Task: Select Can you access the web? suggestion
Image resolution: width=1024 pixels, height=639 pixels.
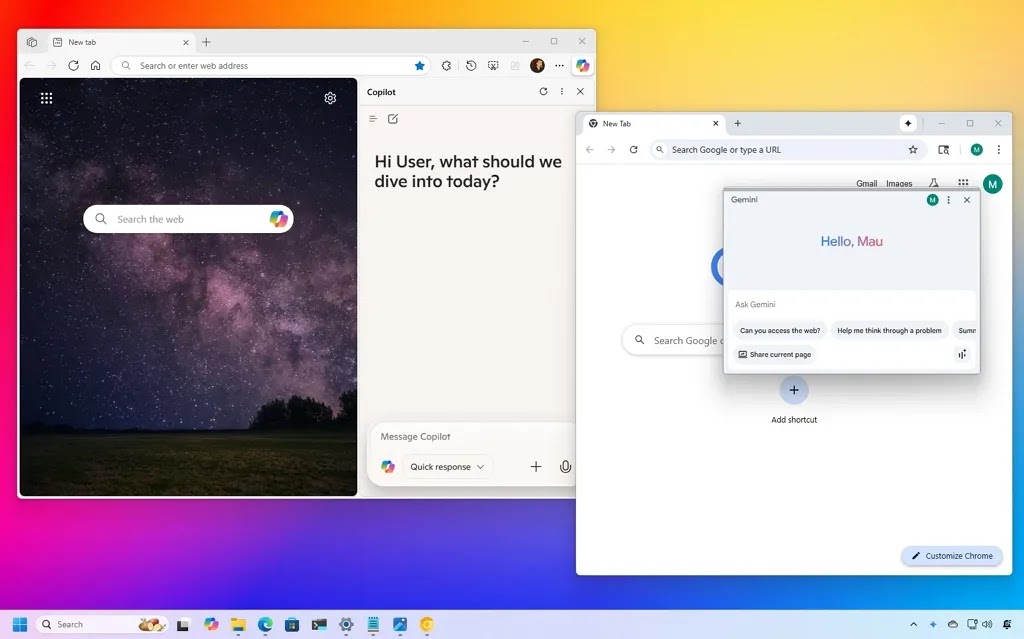Action: (780, 331)
